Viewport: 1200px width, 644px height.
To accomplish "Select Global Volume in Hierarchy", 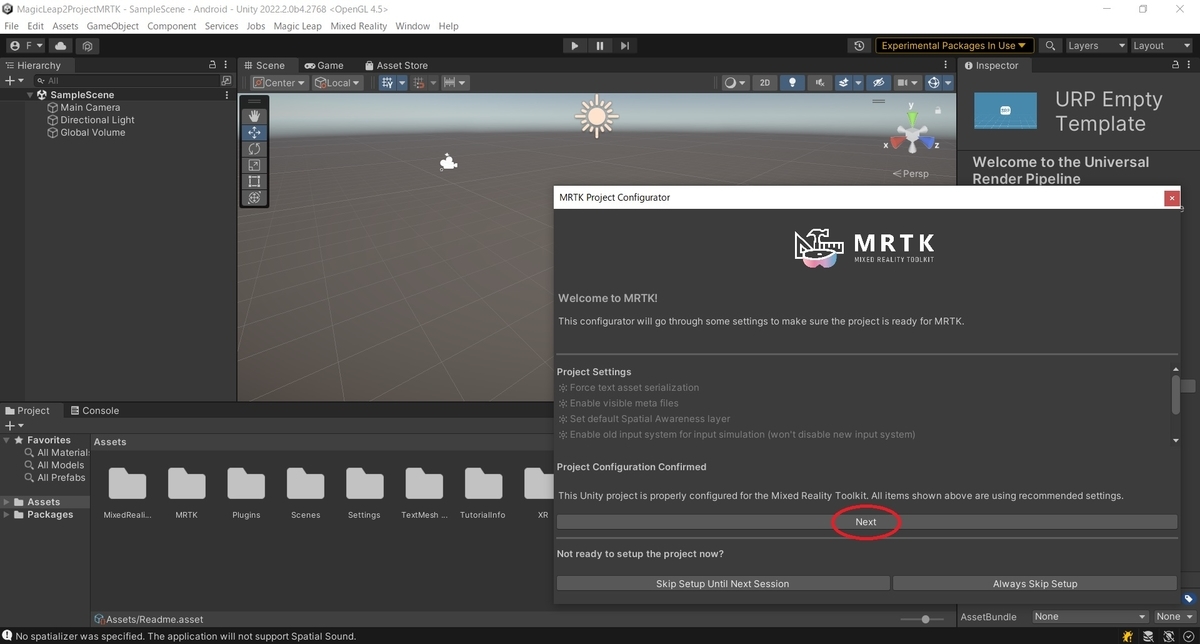I will (x=92, y=132).
